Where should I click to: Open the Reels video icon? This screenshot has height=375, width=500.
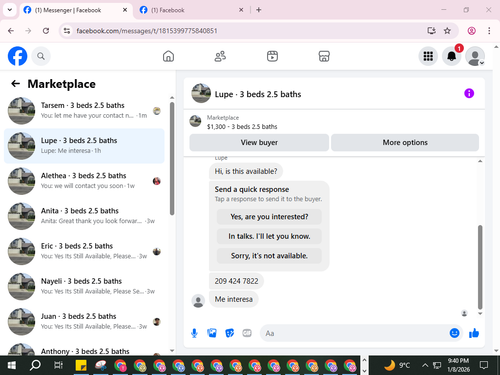coord(272,56)
